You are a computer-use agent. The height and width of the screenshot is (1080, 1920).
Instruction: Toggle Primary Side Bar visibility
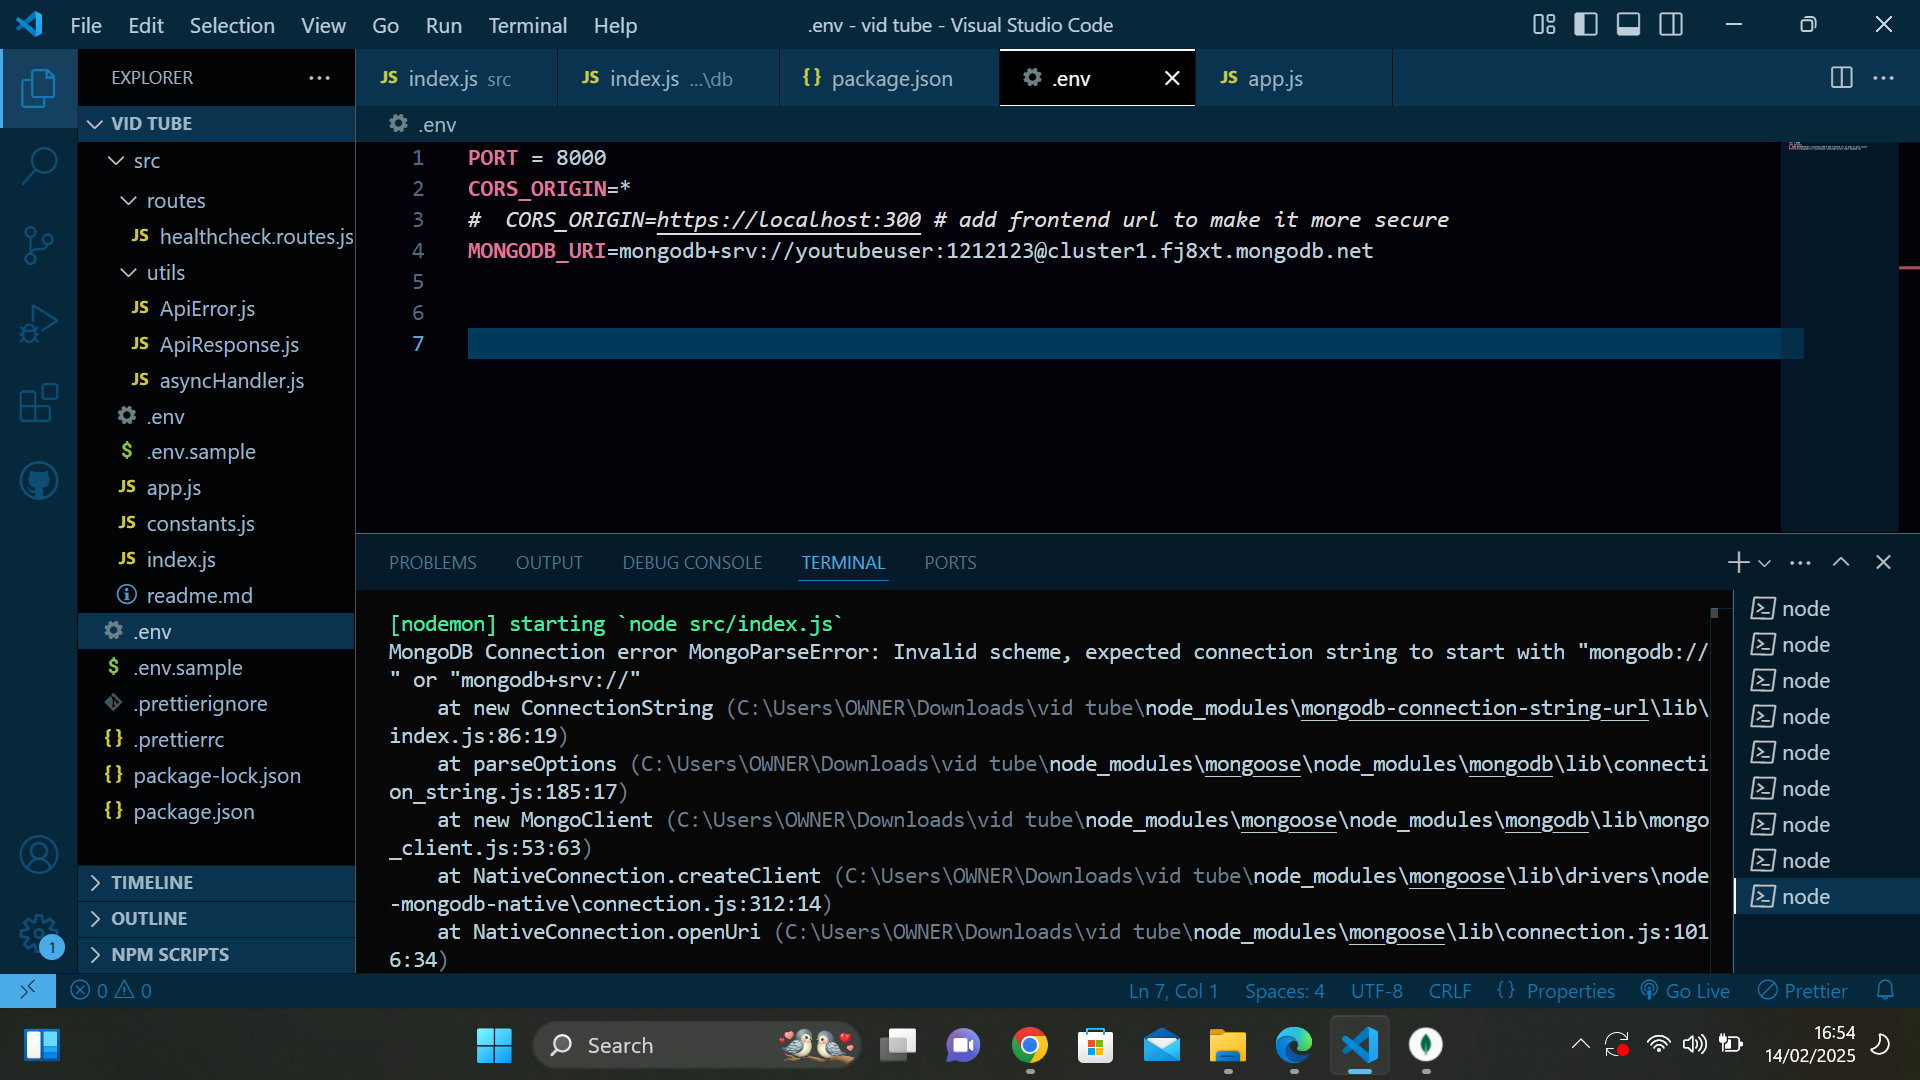tap(1586, 25)
